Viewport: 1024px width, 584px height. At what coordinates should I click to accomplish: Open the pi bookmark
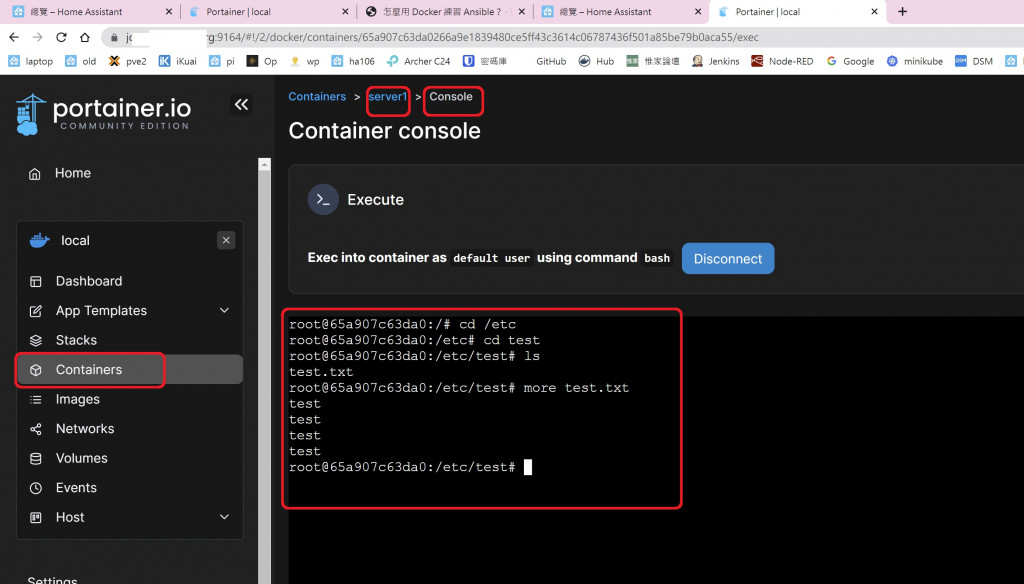point(222,61)
